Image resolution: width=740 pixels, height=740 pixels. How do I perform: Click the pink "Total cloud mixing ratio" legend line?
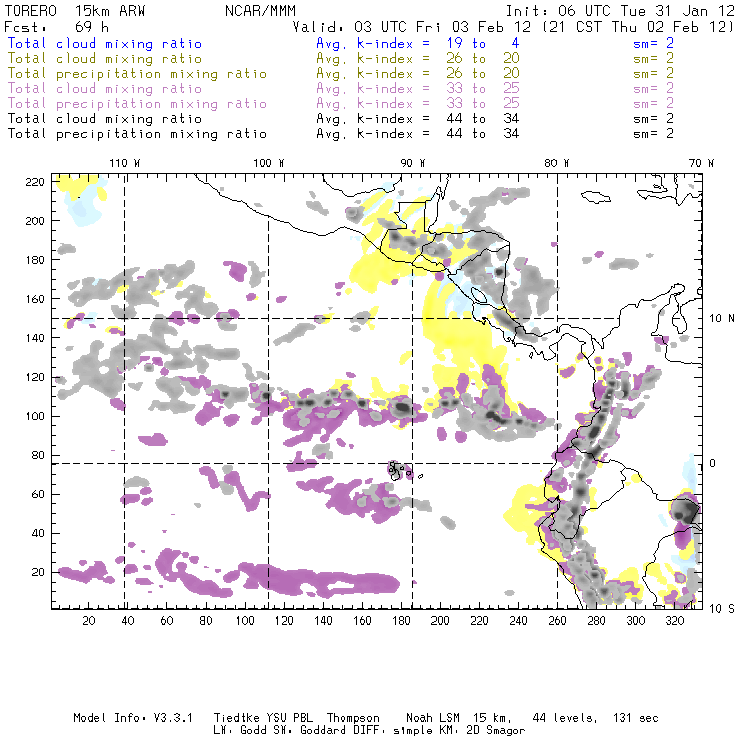click(x=105, y=89)
